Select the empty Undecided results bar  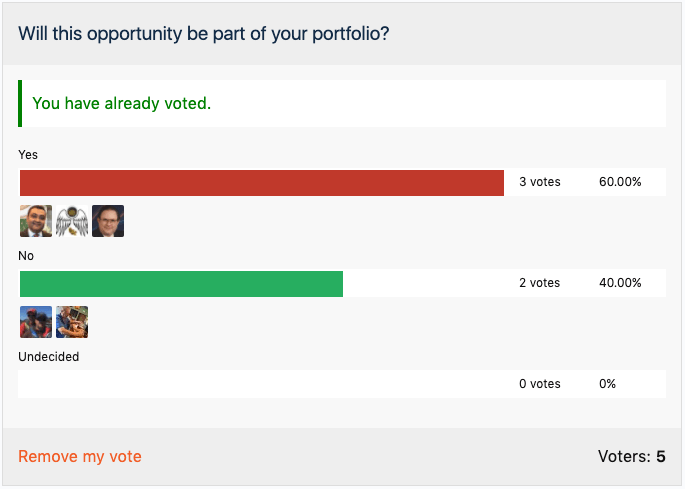point(262,384)
